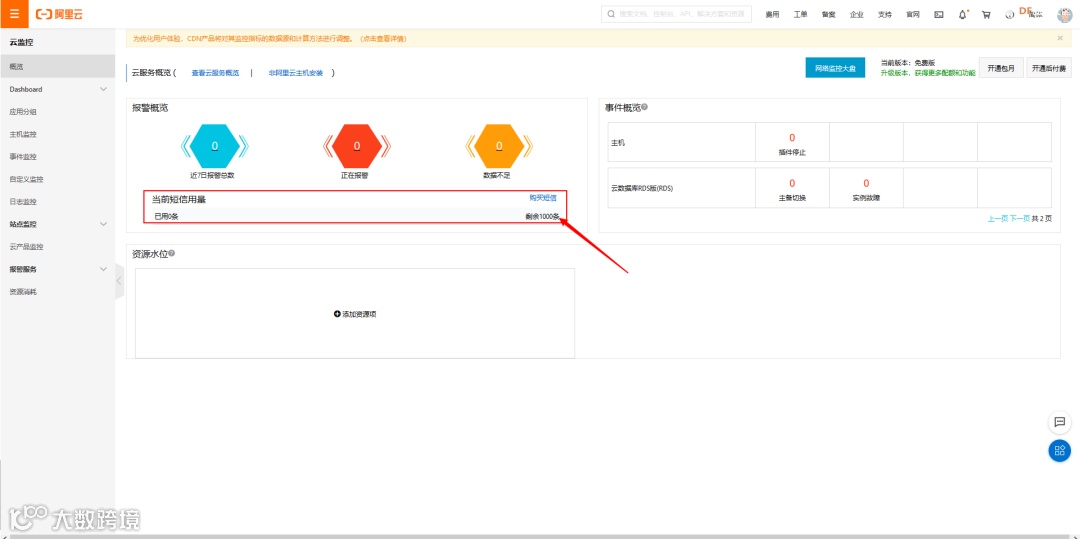Expand the Dashboard sidebar group
The height and width of the screenshot is (539, 1080).
(58, 89)
